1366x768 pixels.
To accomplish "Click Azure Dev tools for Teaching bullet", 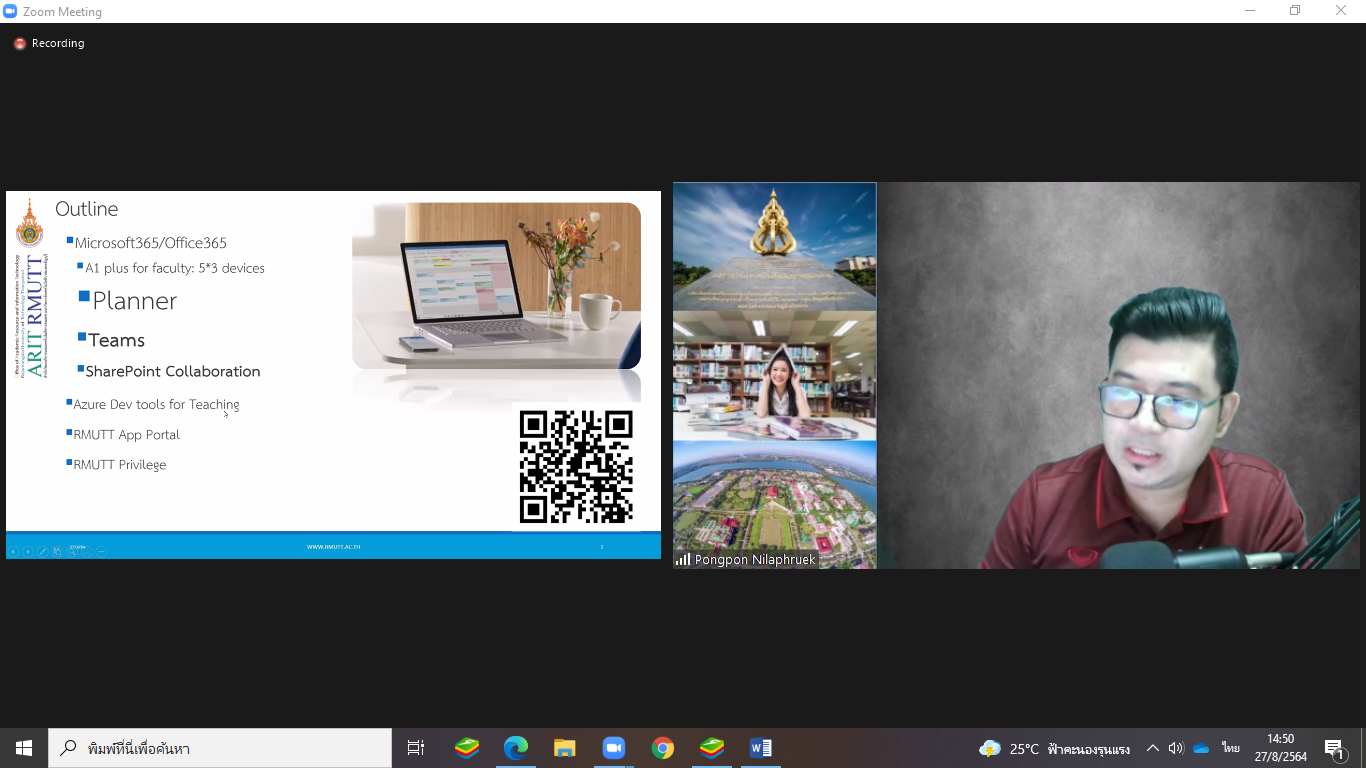I will tap(156, 404).
